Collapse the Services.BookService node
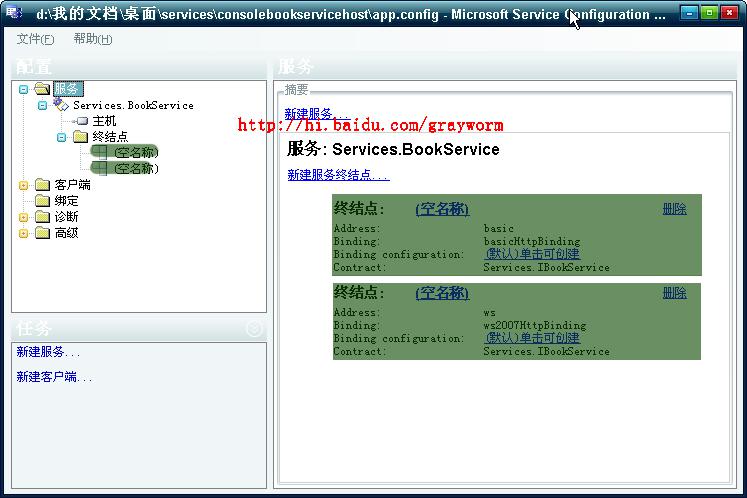Viewport: 747px width, 498px height. tap(42, 105)
